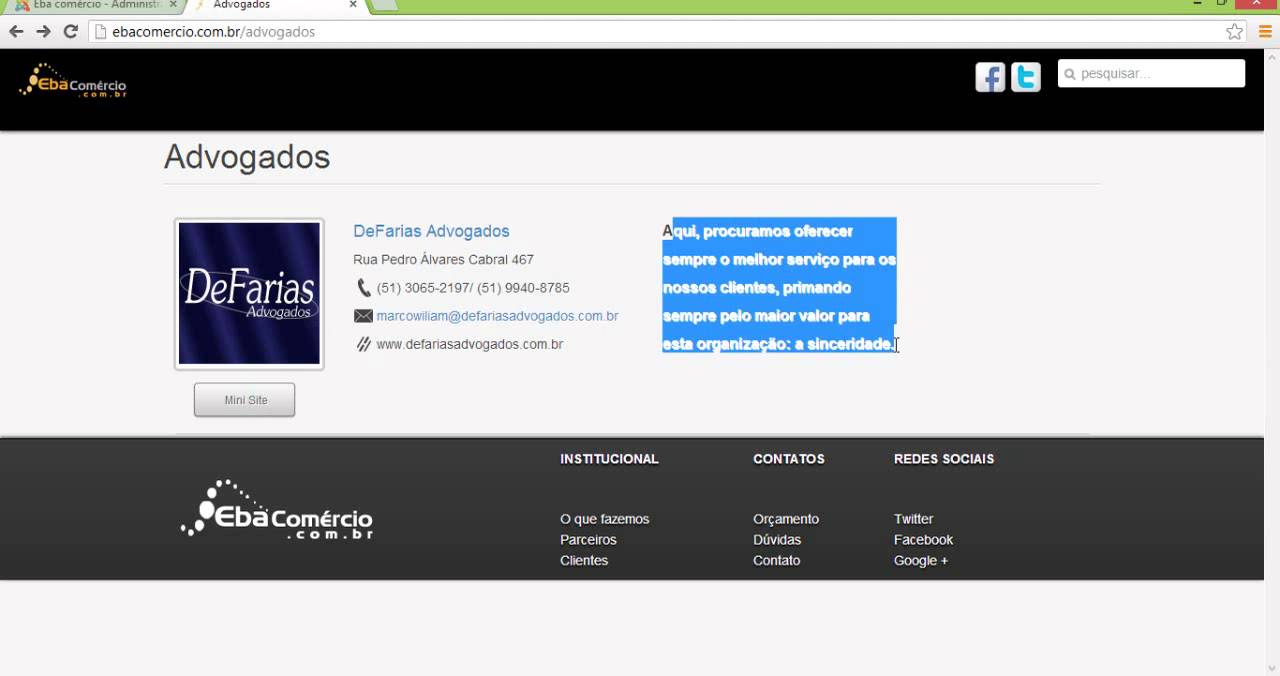This screenshot has width=1280, height=676.
Task: Click the marcowiliam email address link
Action: click(x=497, y=316)
